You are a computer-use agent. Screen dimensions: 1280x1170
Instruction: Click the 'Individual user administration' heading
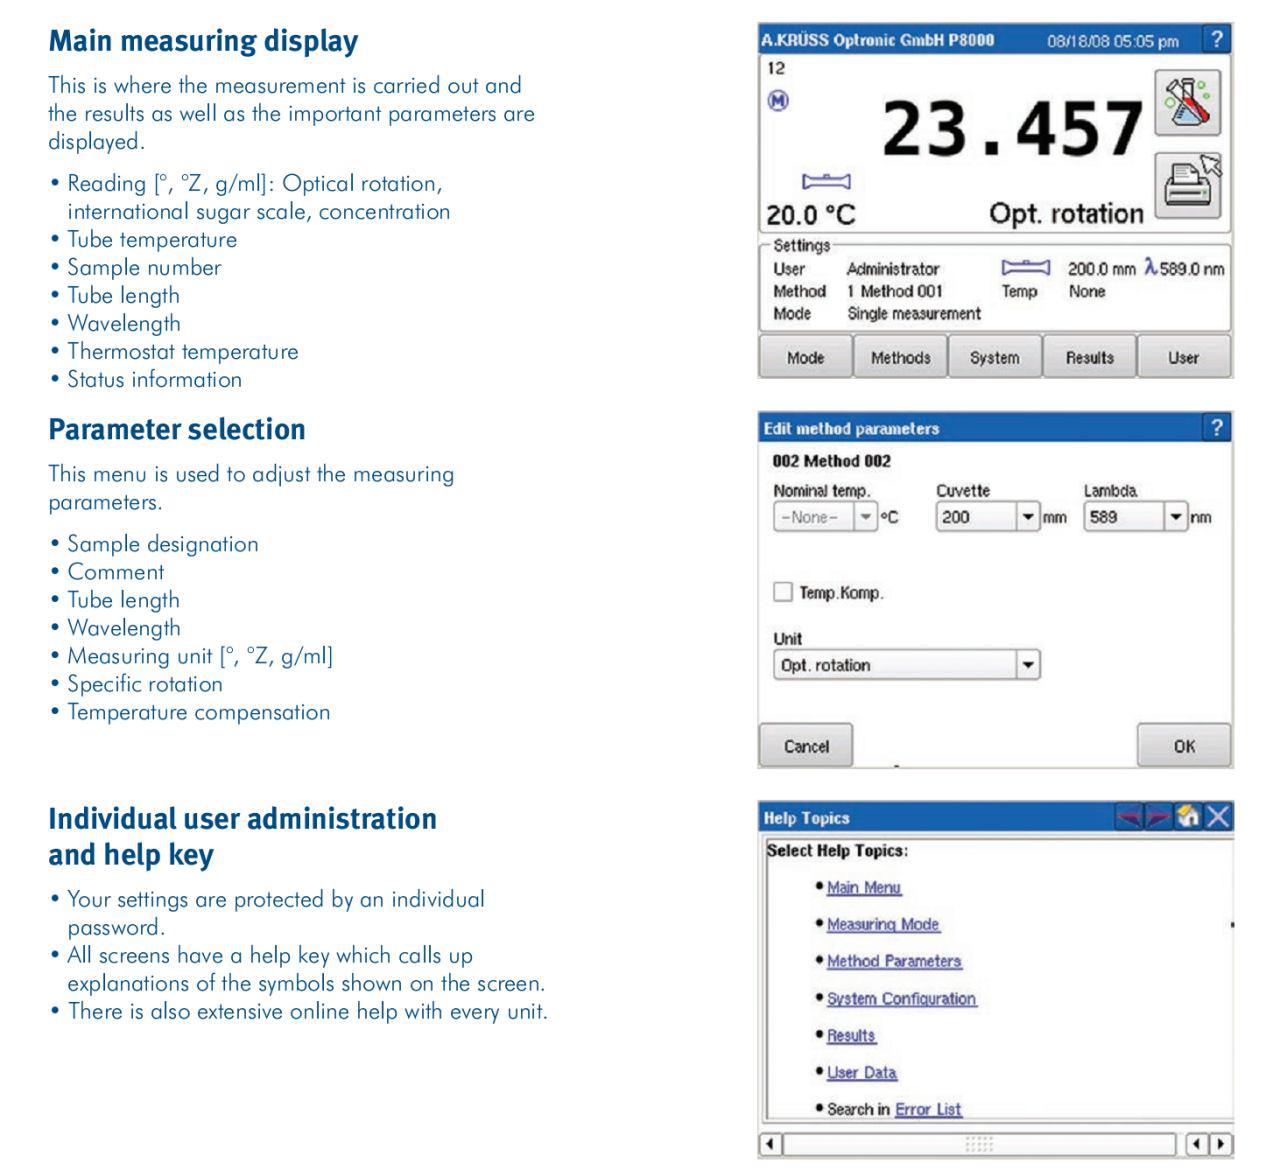pyautogui.click(x=243, y=818)
